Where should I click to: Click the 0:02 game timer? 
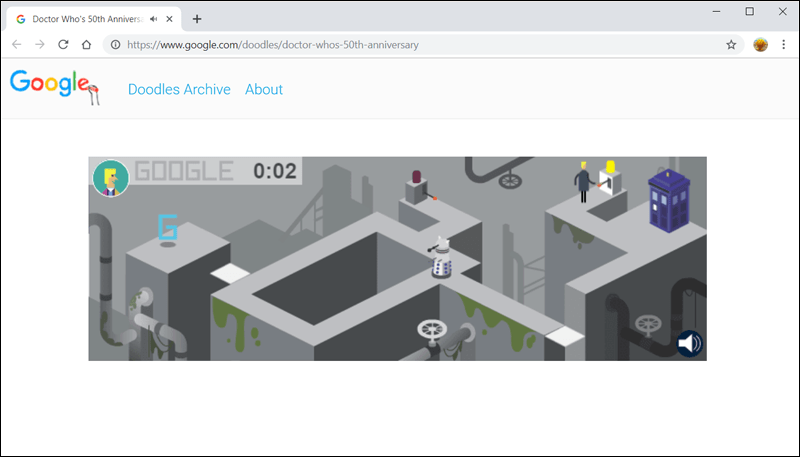pos(275,171)
